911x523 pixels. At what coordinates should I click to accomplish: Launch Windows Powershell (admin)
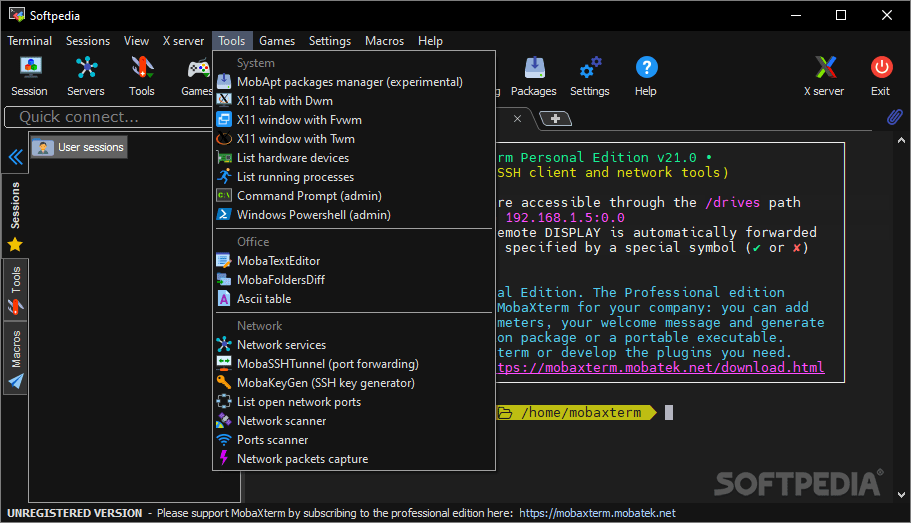[x=354, y=214]
